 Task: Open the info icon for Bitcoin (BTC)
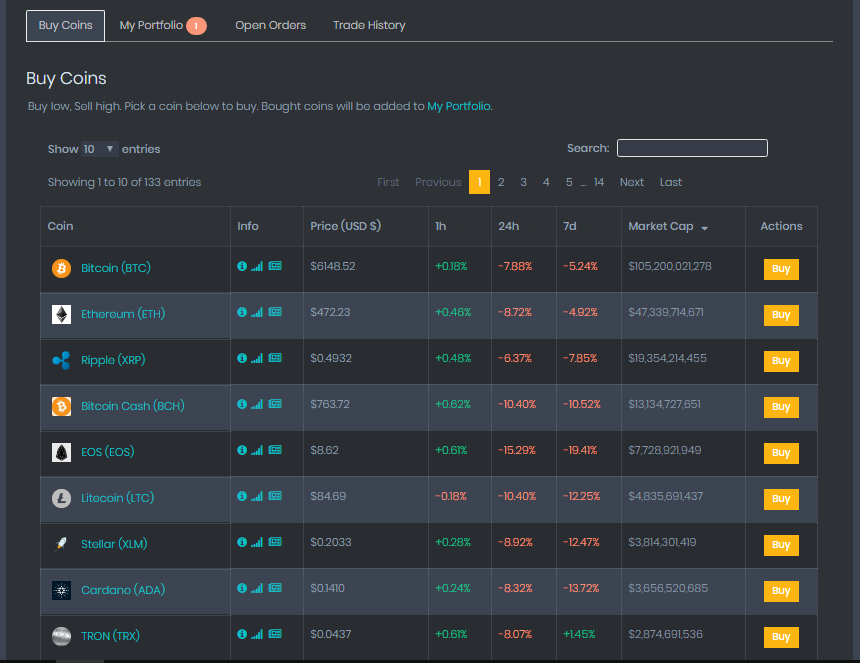pyautogui.click(x=242, y=266)
